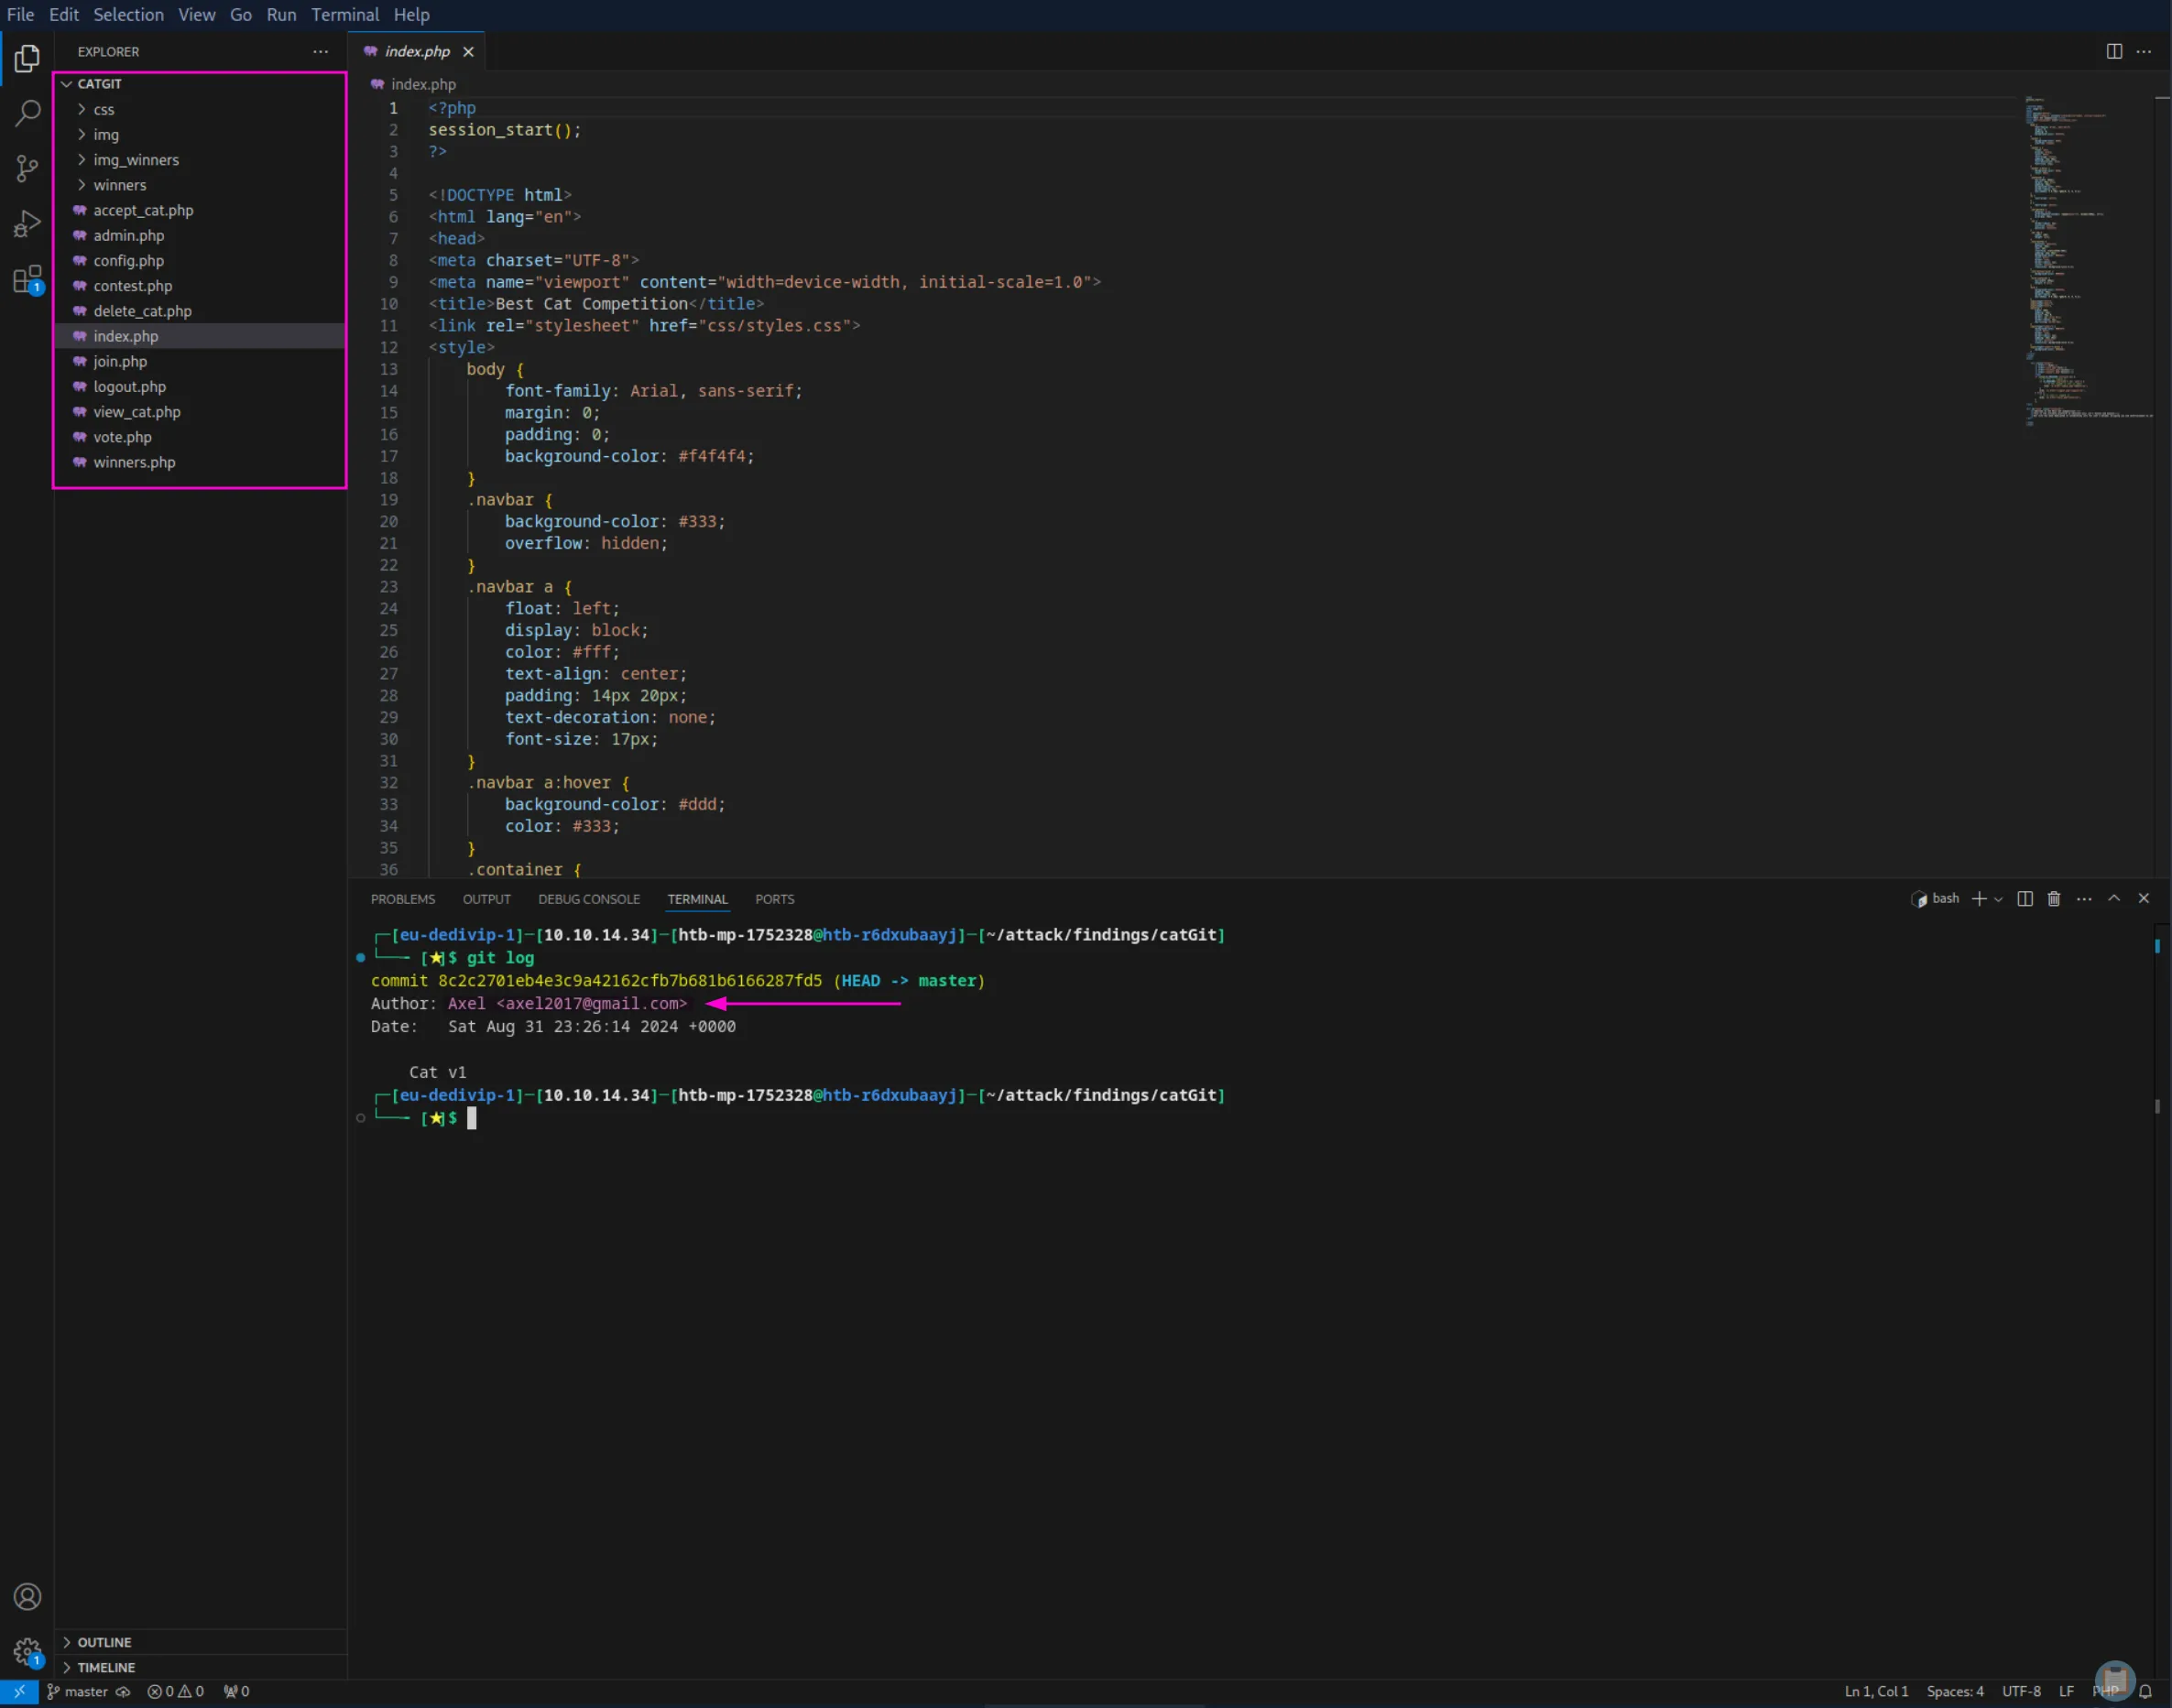This screenshot has width=2172, height=1708.
Task: Click Ln 1, Col 1 cursor position
Action: 1876,1692
